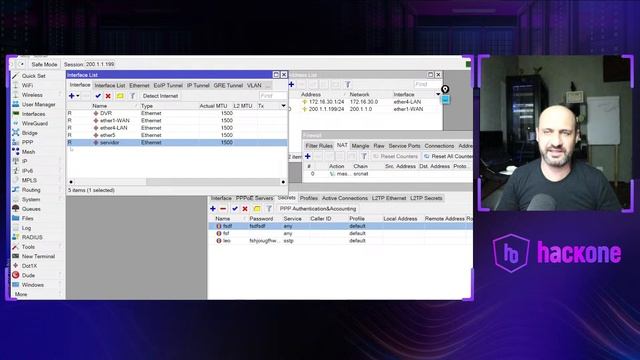Click the red X disable button in Interface List
This screenshot has height=360, width=640.
coord(108,96)
